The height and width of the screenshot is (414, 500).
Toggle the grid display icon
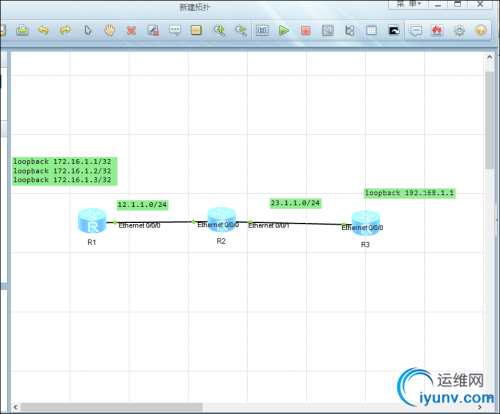(371, 31)
